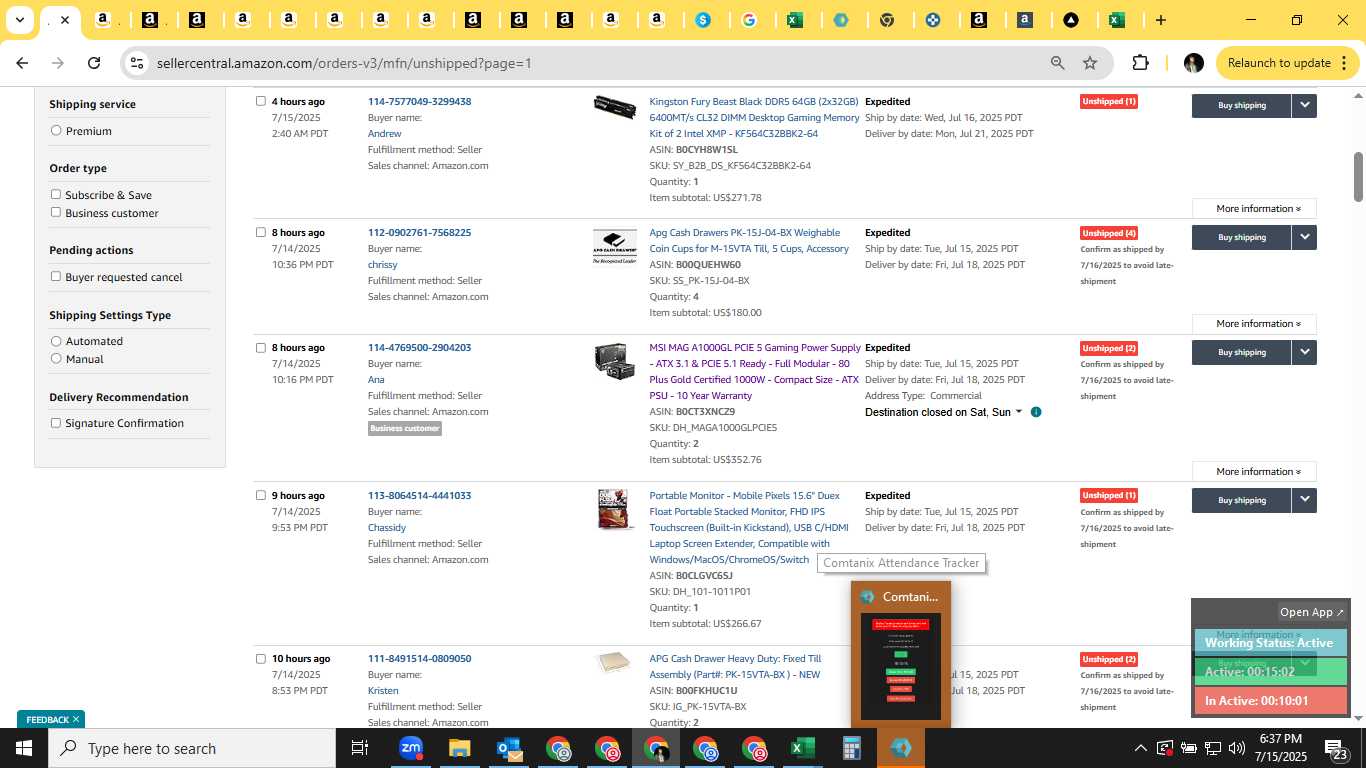This screenshot has height=768, width=1366.
Task: Expand Destination closed on Sat, Sun dropdown
Action: (944, 412)
